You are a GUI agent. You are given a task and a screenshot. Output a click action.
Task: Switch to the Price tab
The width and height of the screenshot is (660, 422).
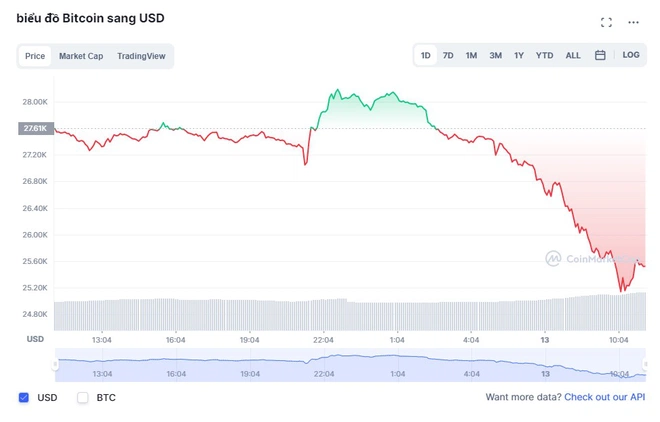point(35,56)
